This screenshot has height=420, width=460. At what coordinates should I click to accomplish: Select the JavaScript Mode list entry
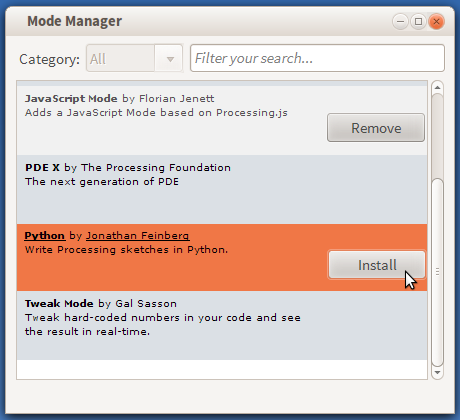tap(222, 121)
